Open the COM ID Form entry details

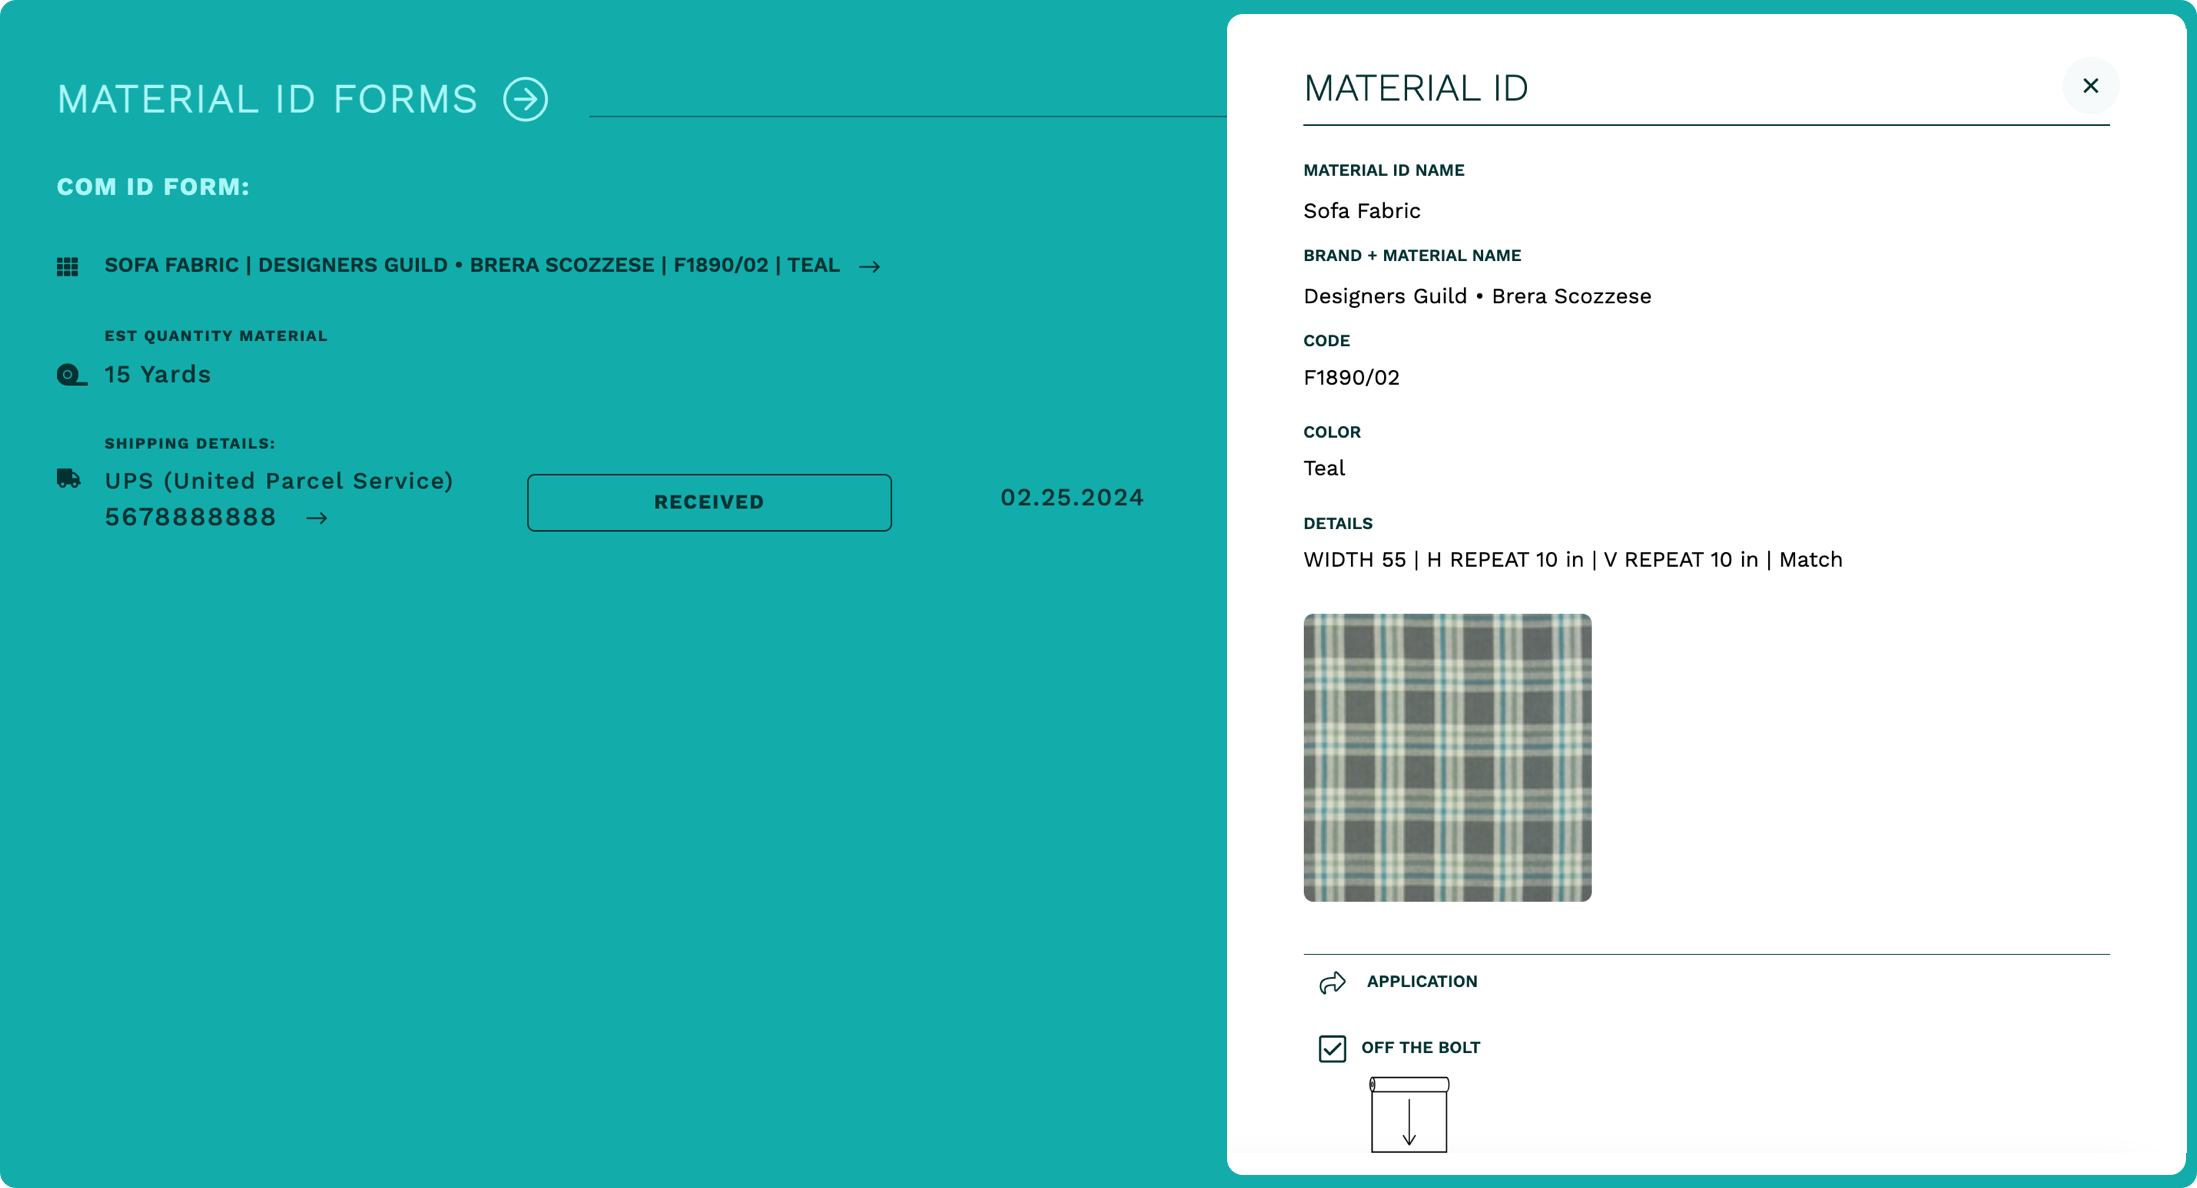click(x=470, y=265)
